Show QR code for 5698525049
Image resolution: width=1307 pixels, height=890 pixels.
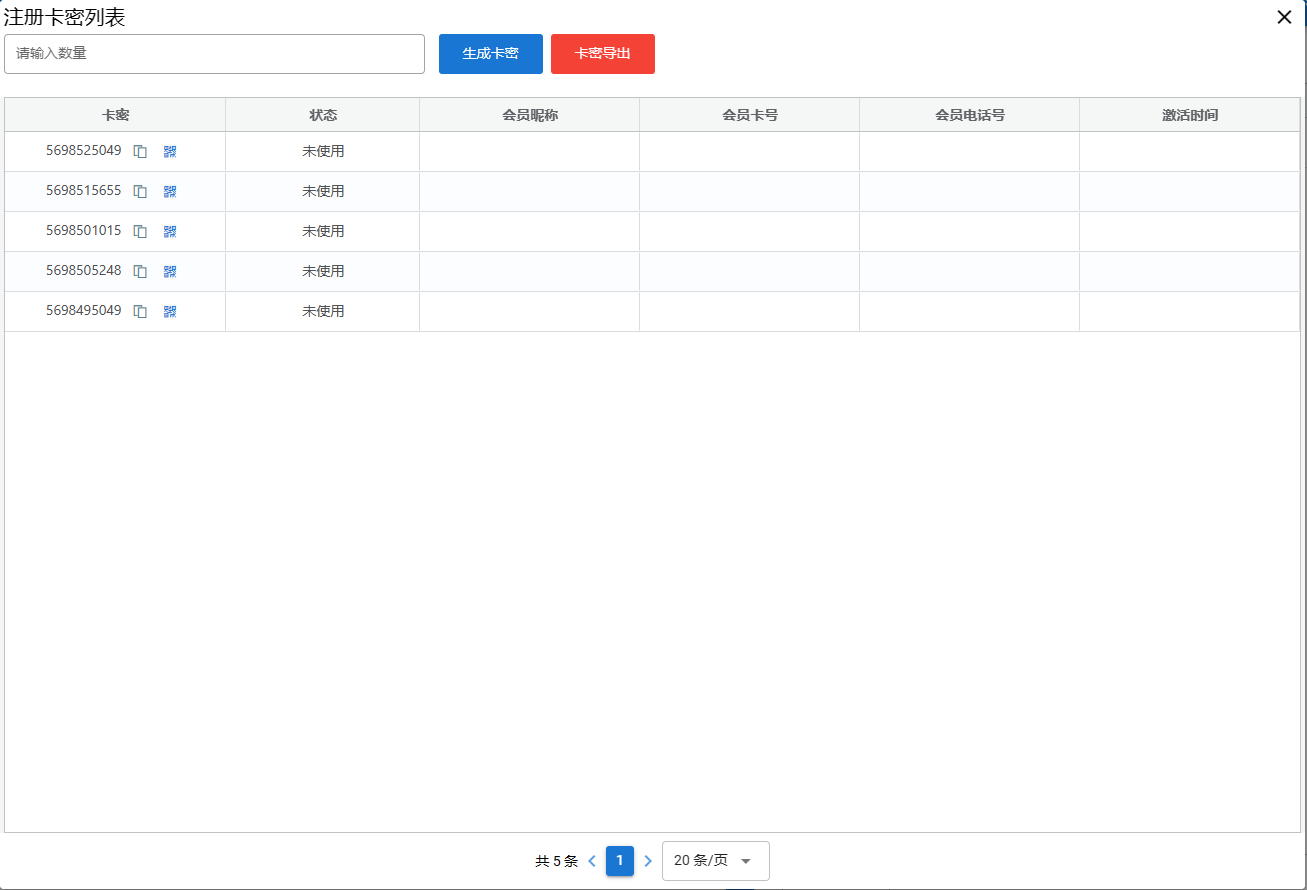[x=170, y=152]
